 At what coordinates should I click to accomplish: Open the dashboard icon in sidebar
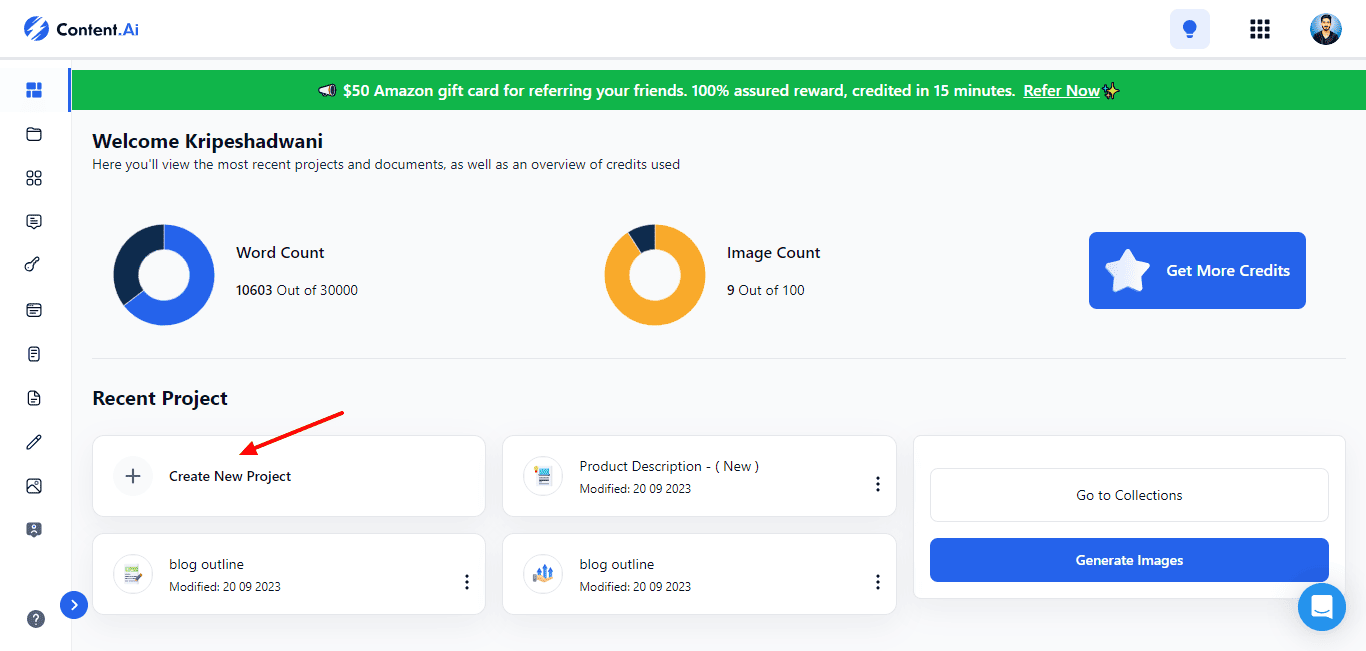(x=34, y=91)
